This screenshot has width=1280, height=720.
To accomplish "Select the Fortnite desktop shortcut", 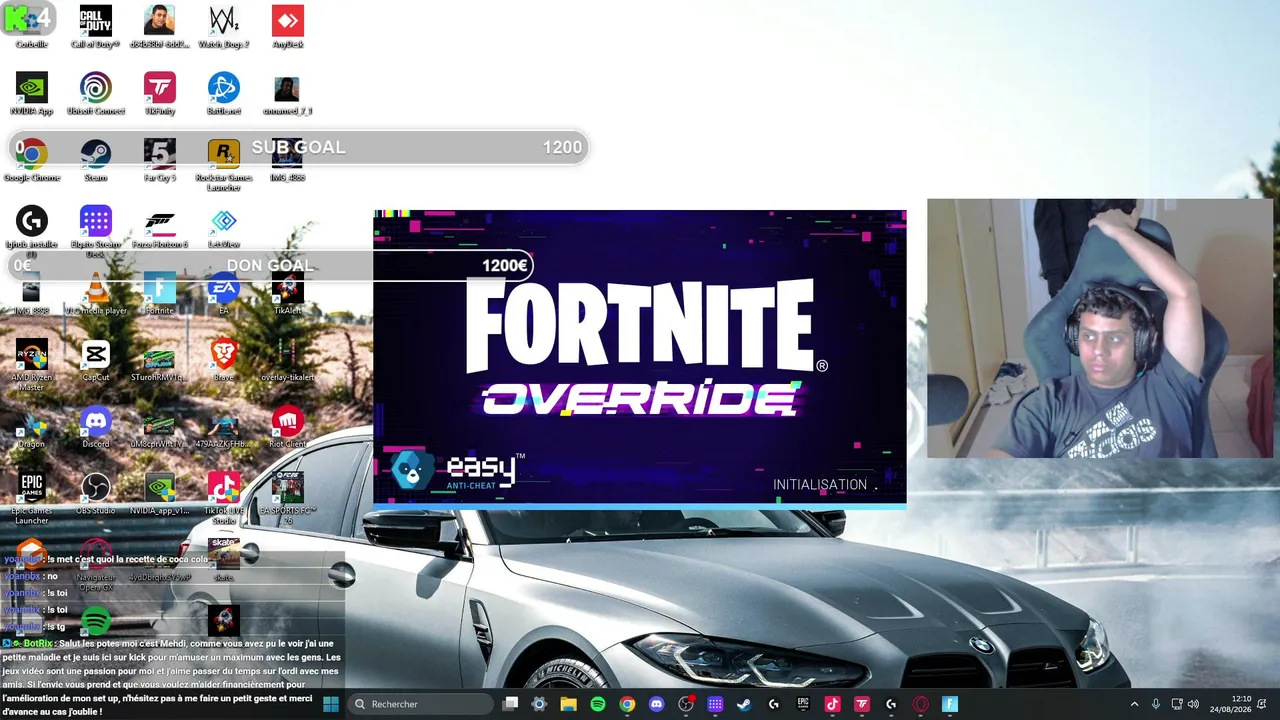I will (x=159, y=294).
